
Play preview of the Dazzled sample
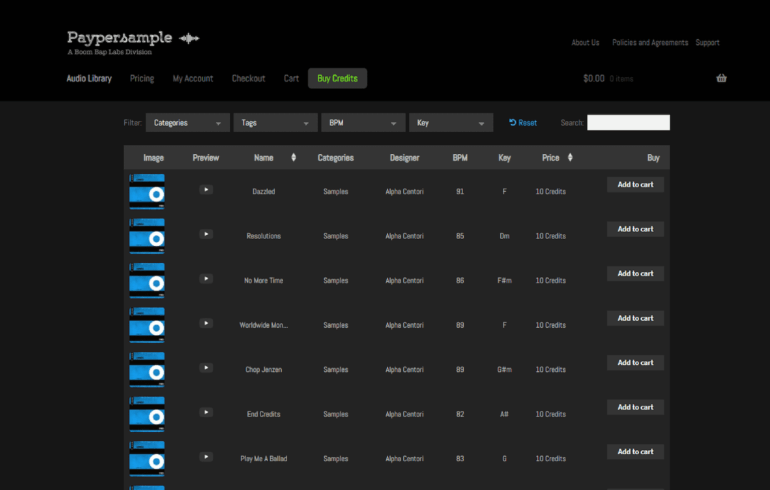[x=205, y=189]
